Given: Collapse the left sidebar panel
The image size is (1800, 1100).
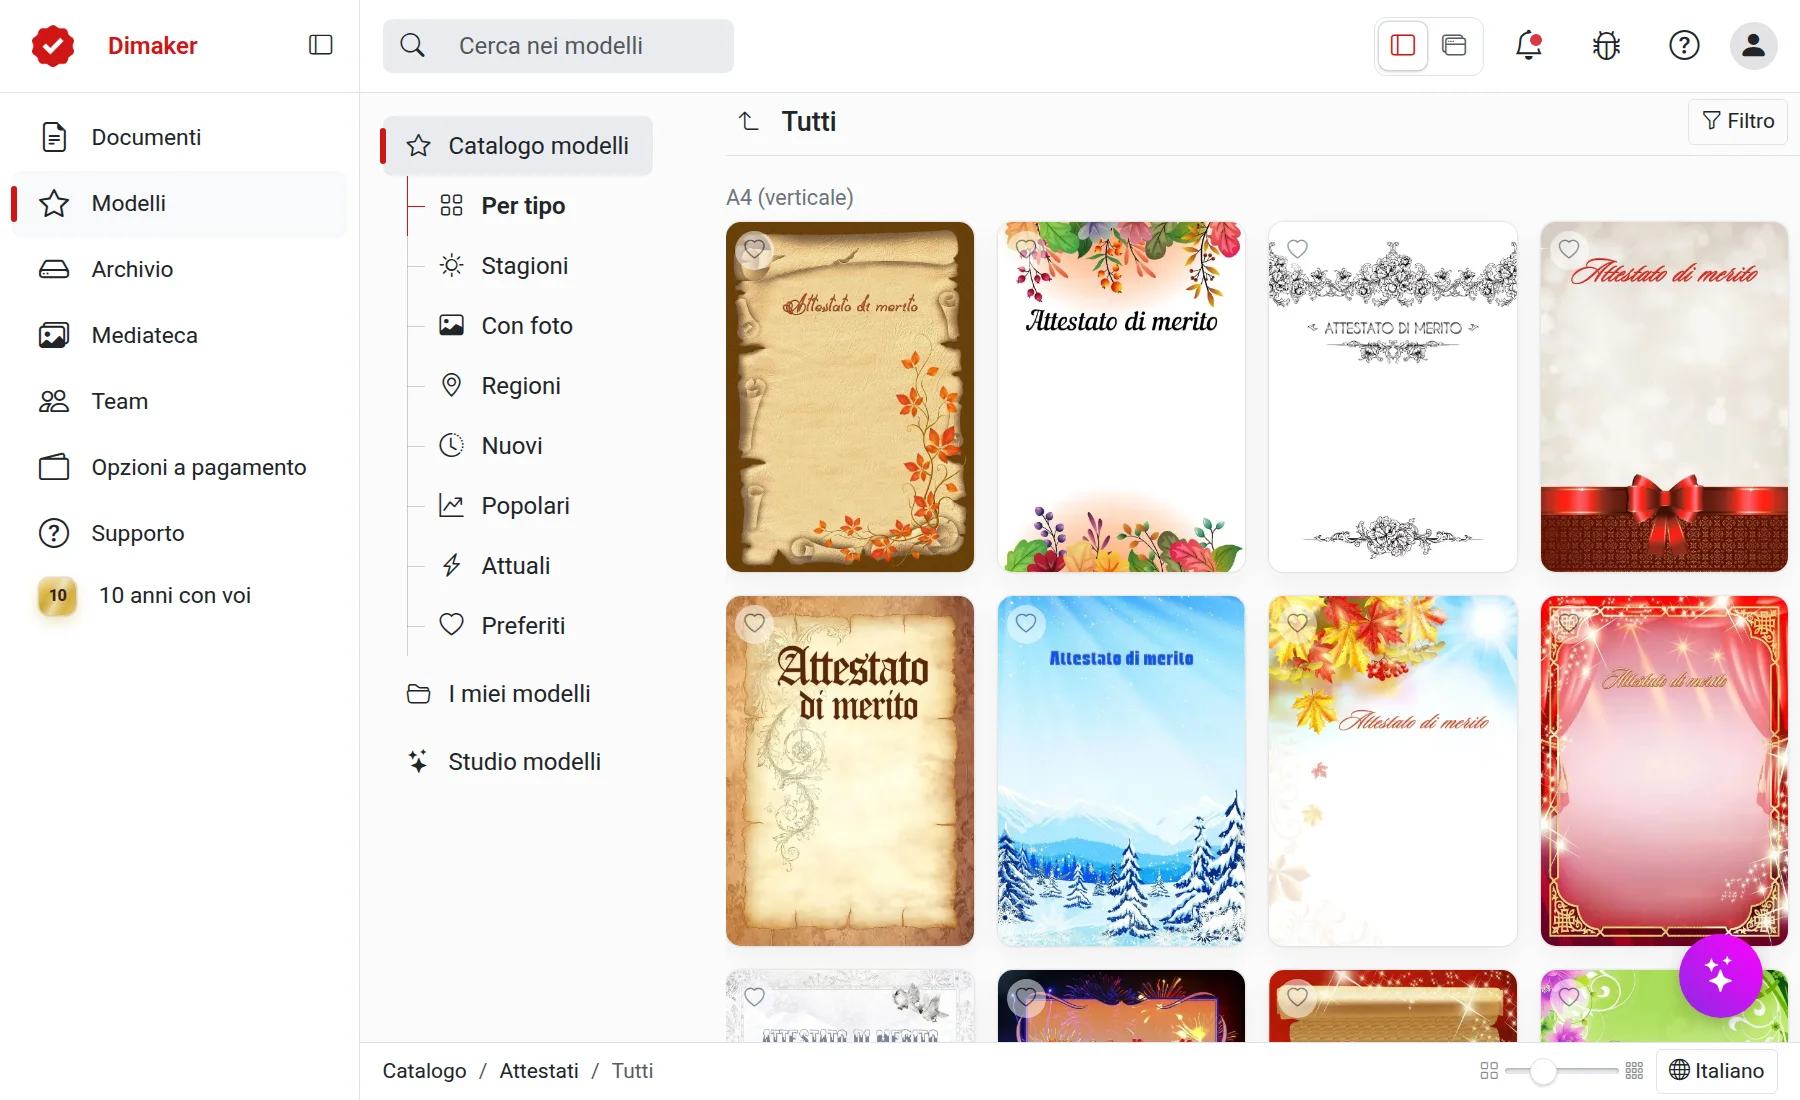Looking at the screenshot, I should click(320, 45).
